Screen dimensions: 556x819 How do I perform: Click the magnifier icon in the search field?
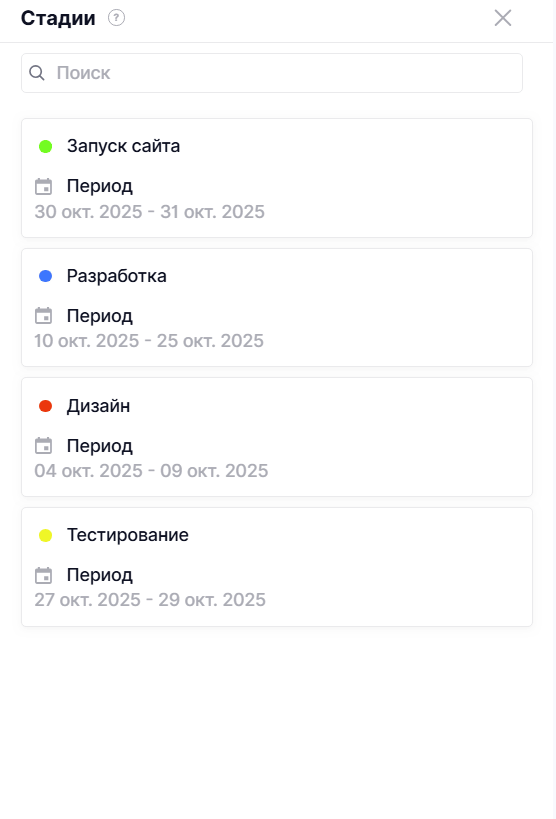[37, 73]
